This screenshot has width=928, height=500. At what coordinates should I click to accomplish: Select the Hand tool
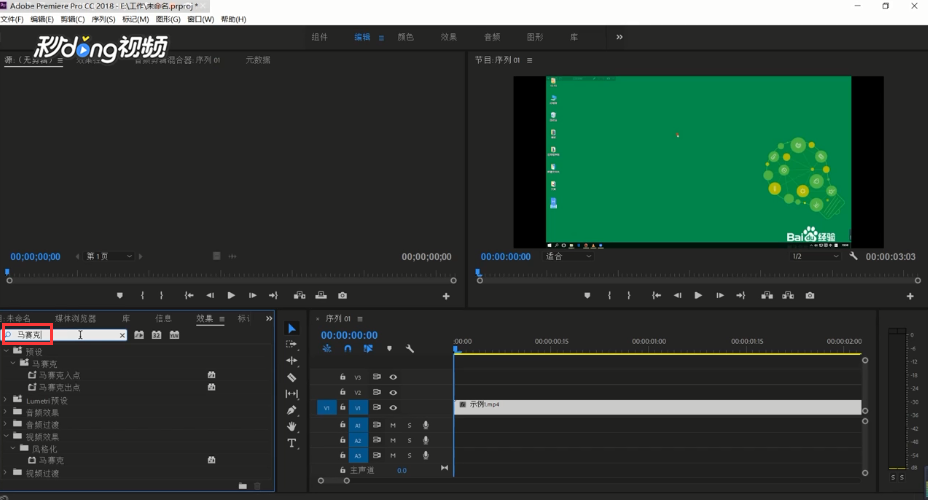tap(292, 426)
